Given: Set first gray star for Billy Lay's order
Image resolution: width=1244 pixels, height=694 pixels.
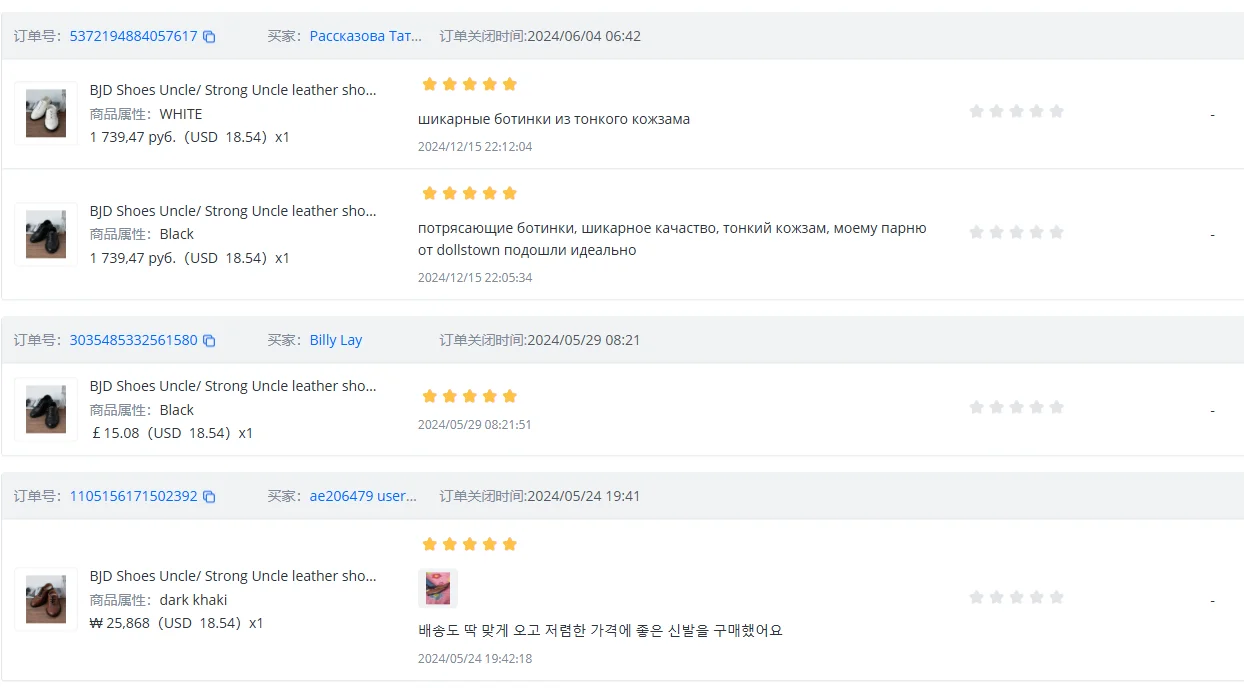Looking at the screenshot, I should [x=977, y=407].
